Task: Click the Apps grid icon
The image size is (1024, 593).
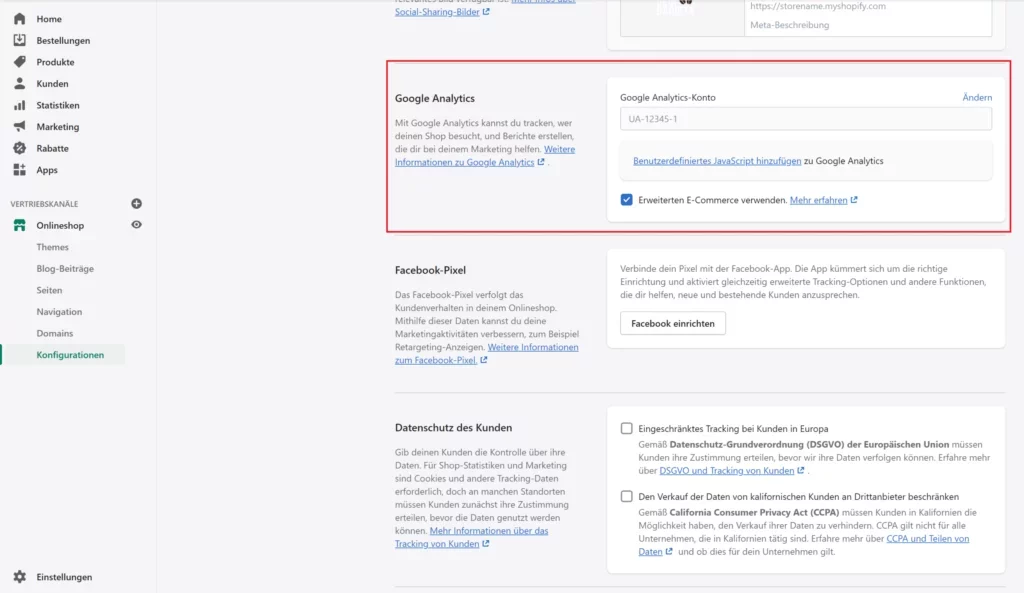Action: tap(20, 170)
